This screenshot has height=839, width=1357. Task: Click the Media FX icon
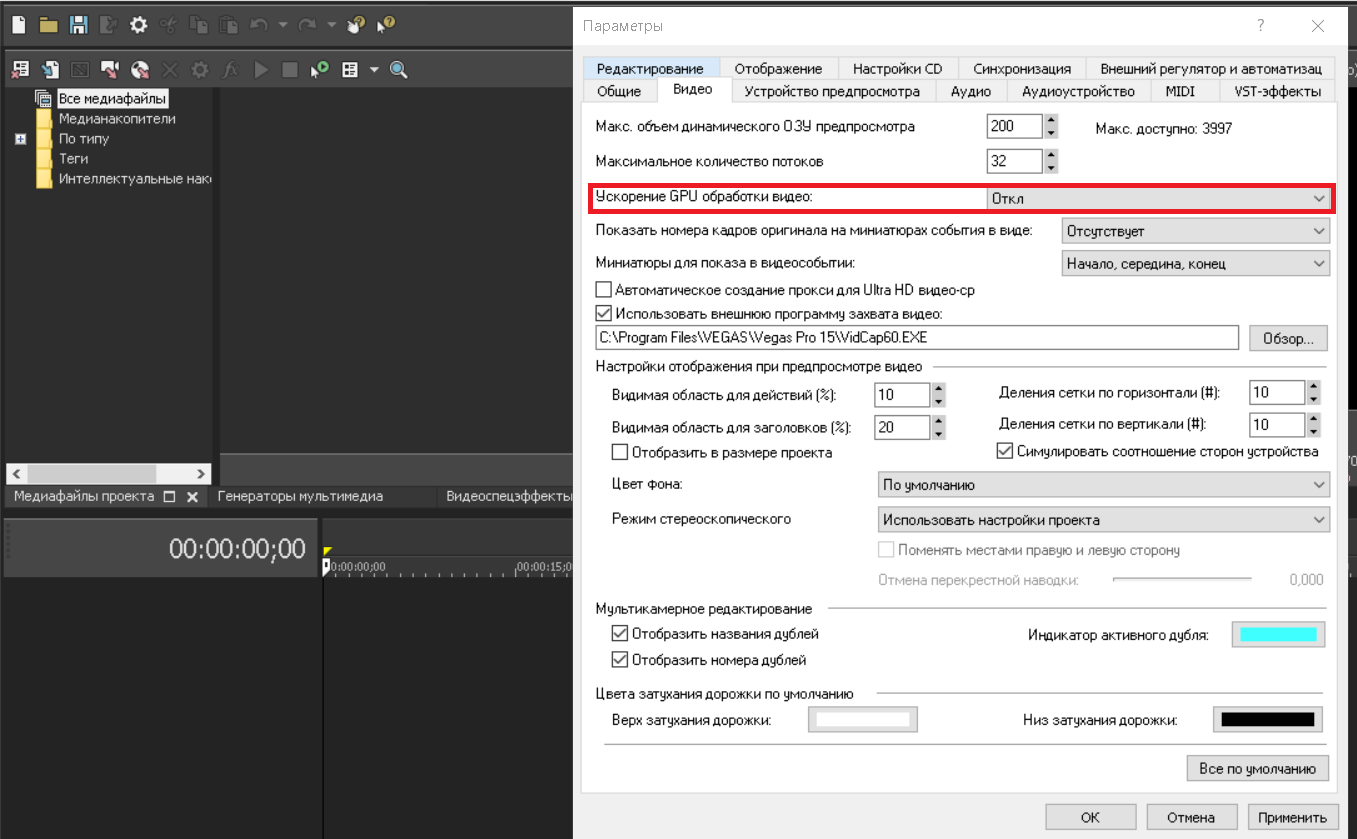point(230,70)
